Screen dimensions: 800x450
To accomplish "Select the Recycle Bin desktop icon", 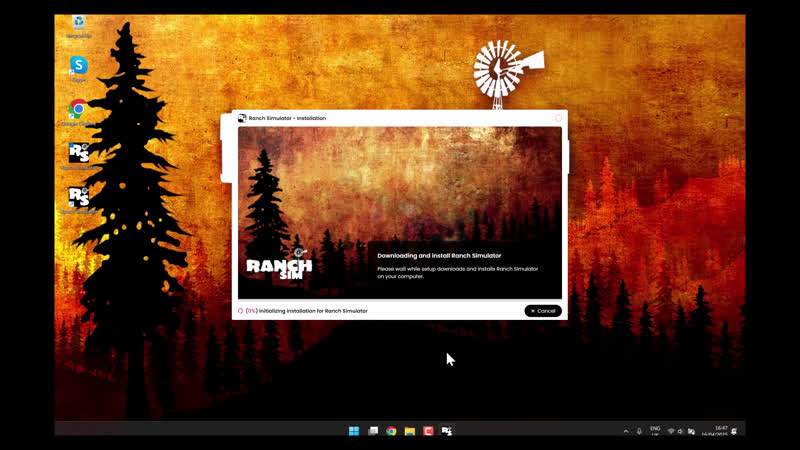I will click(x=79, y=27).
